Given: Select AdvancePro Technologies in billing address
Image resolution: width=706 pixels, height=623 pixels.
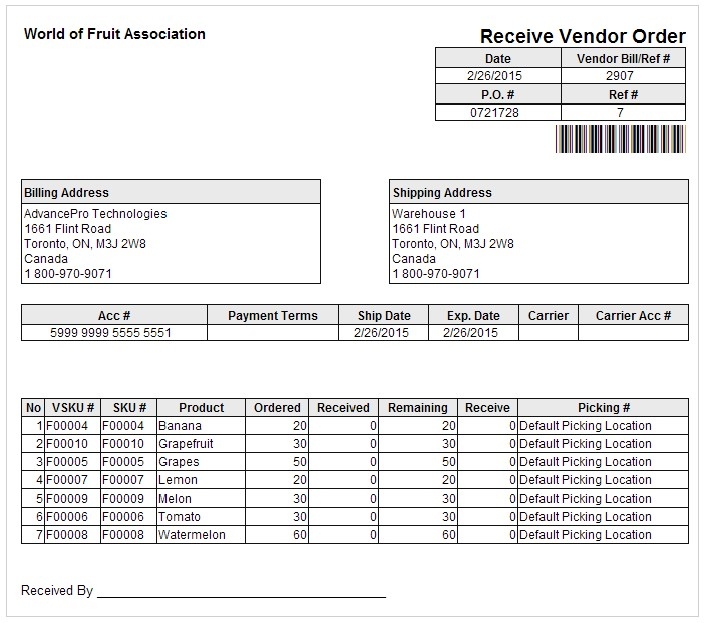Looking at the screenshot, I should coord(95,214).
